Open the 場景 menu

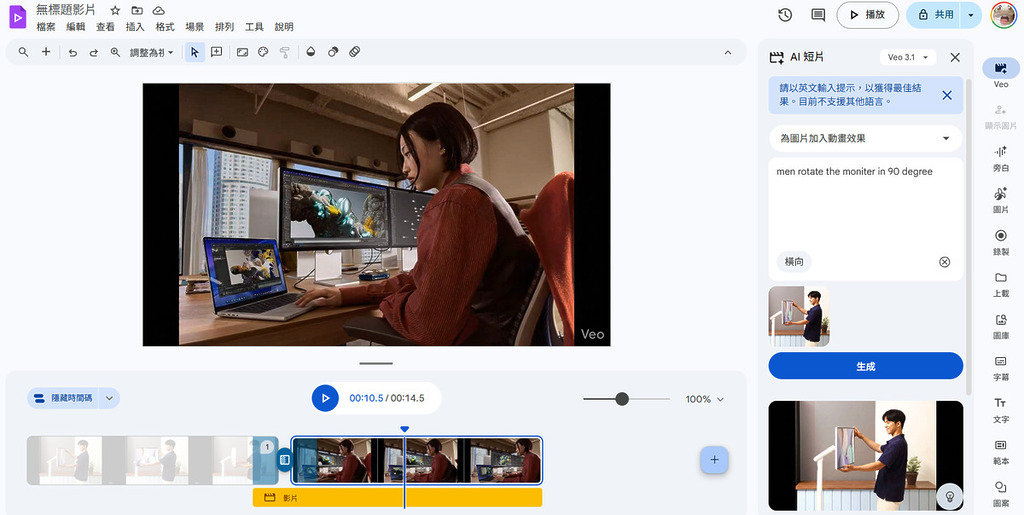195,27
